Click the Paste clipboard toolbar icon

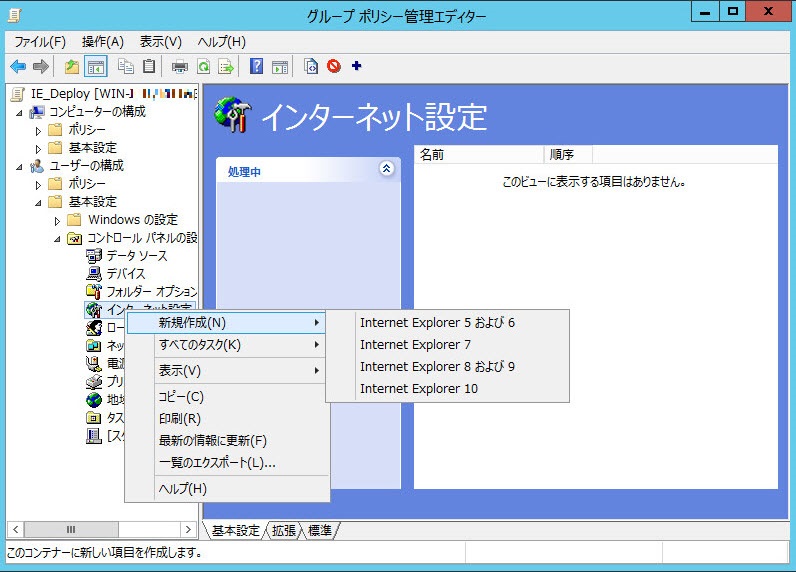(149, 67)
